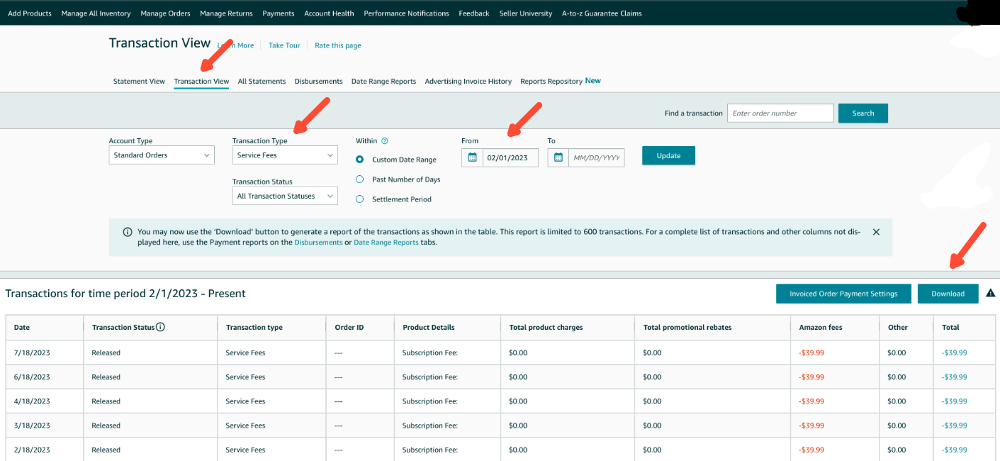This screenshot has height=461, width=1000.
Task: Click the Update button
Action: tap(668, 156)
